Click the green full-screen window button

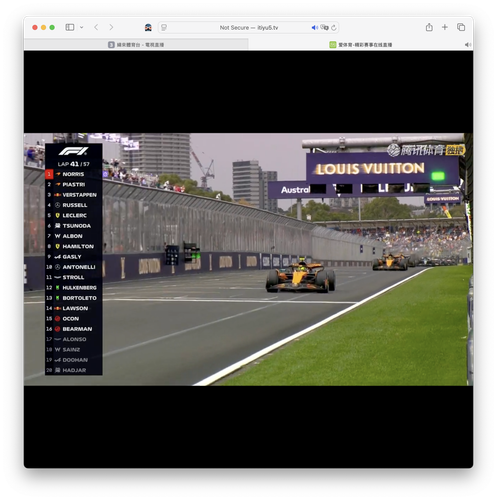52,27
